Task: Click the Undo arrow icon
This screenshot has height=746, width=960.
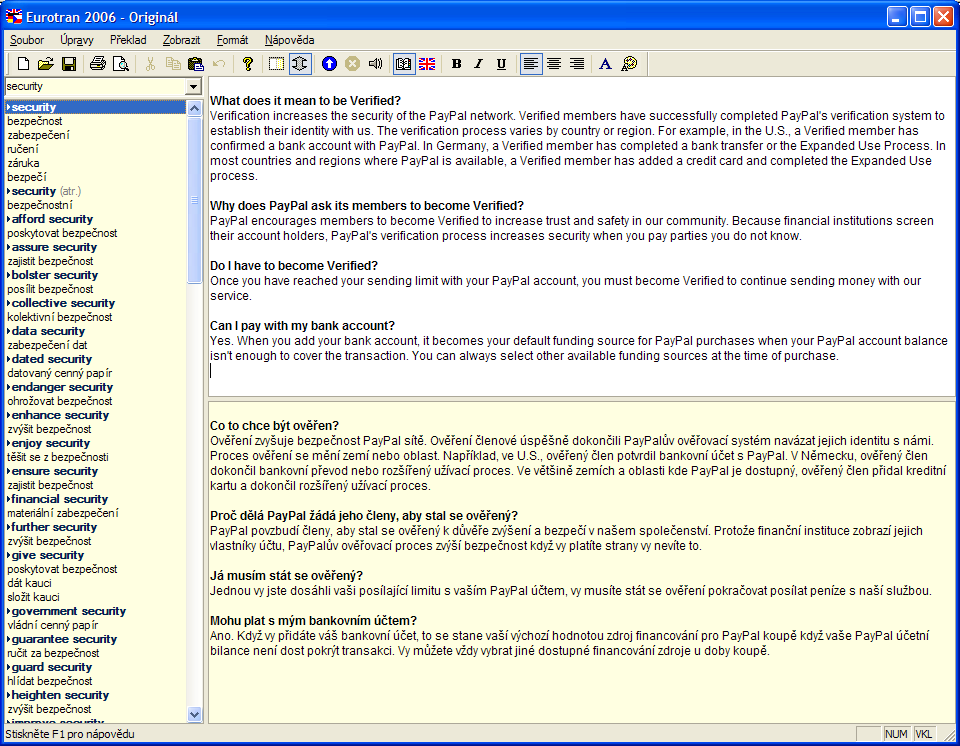Action: tap(219, 64)
